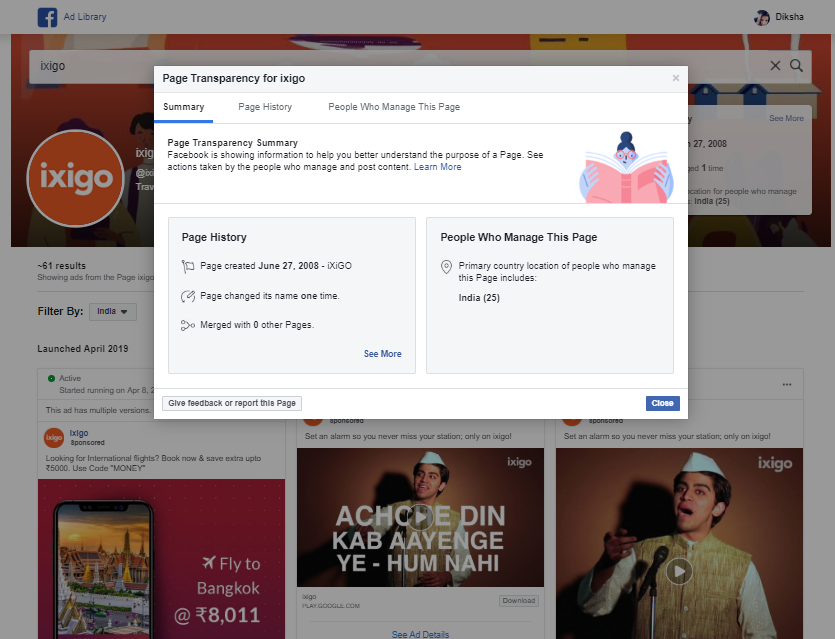Open See Ad Details link
Viewport: 835px width, 639px height.
[x=420, y=634]
